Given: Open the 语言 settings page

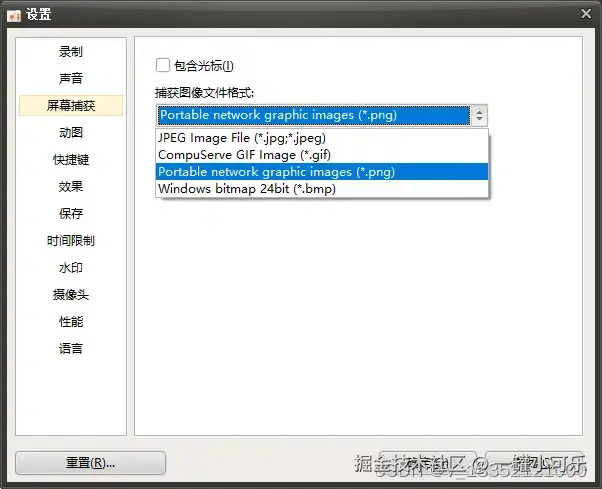Looking at the screenshot, I should point(71,349).
